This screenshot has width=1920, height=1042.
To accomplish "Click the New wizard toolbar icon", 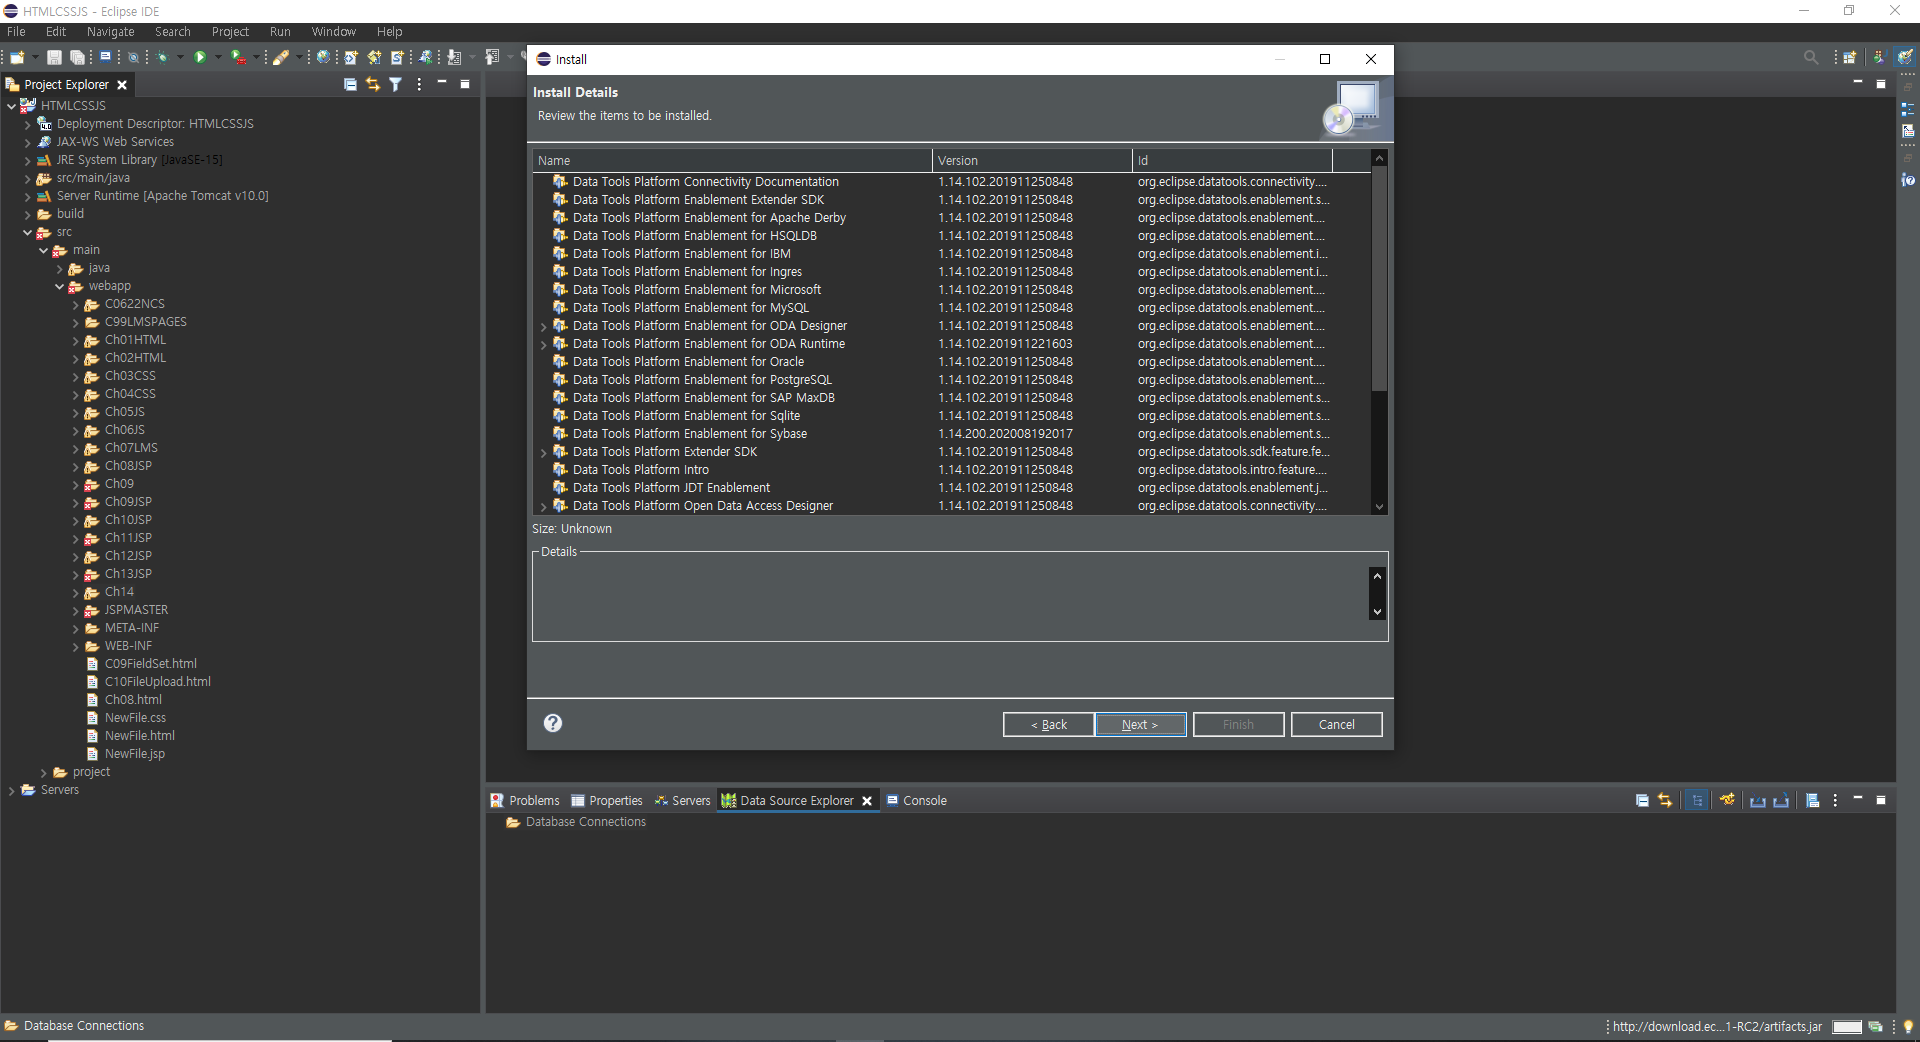I will click(x=17, y=58).
